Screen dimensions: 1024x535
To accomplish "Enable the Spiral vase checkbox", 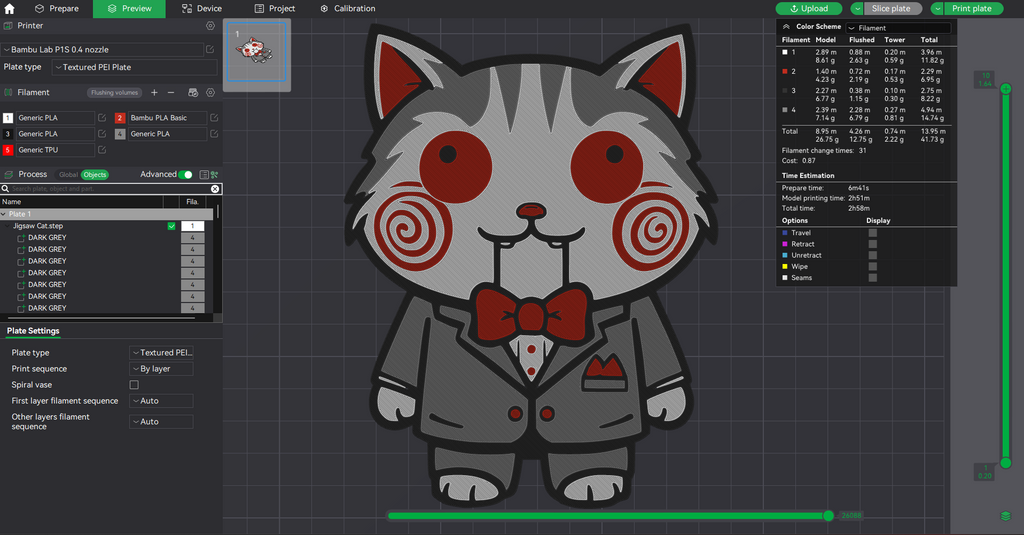I will (134, 385).
